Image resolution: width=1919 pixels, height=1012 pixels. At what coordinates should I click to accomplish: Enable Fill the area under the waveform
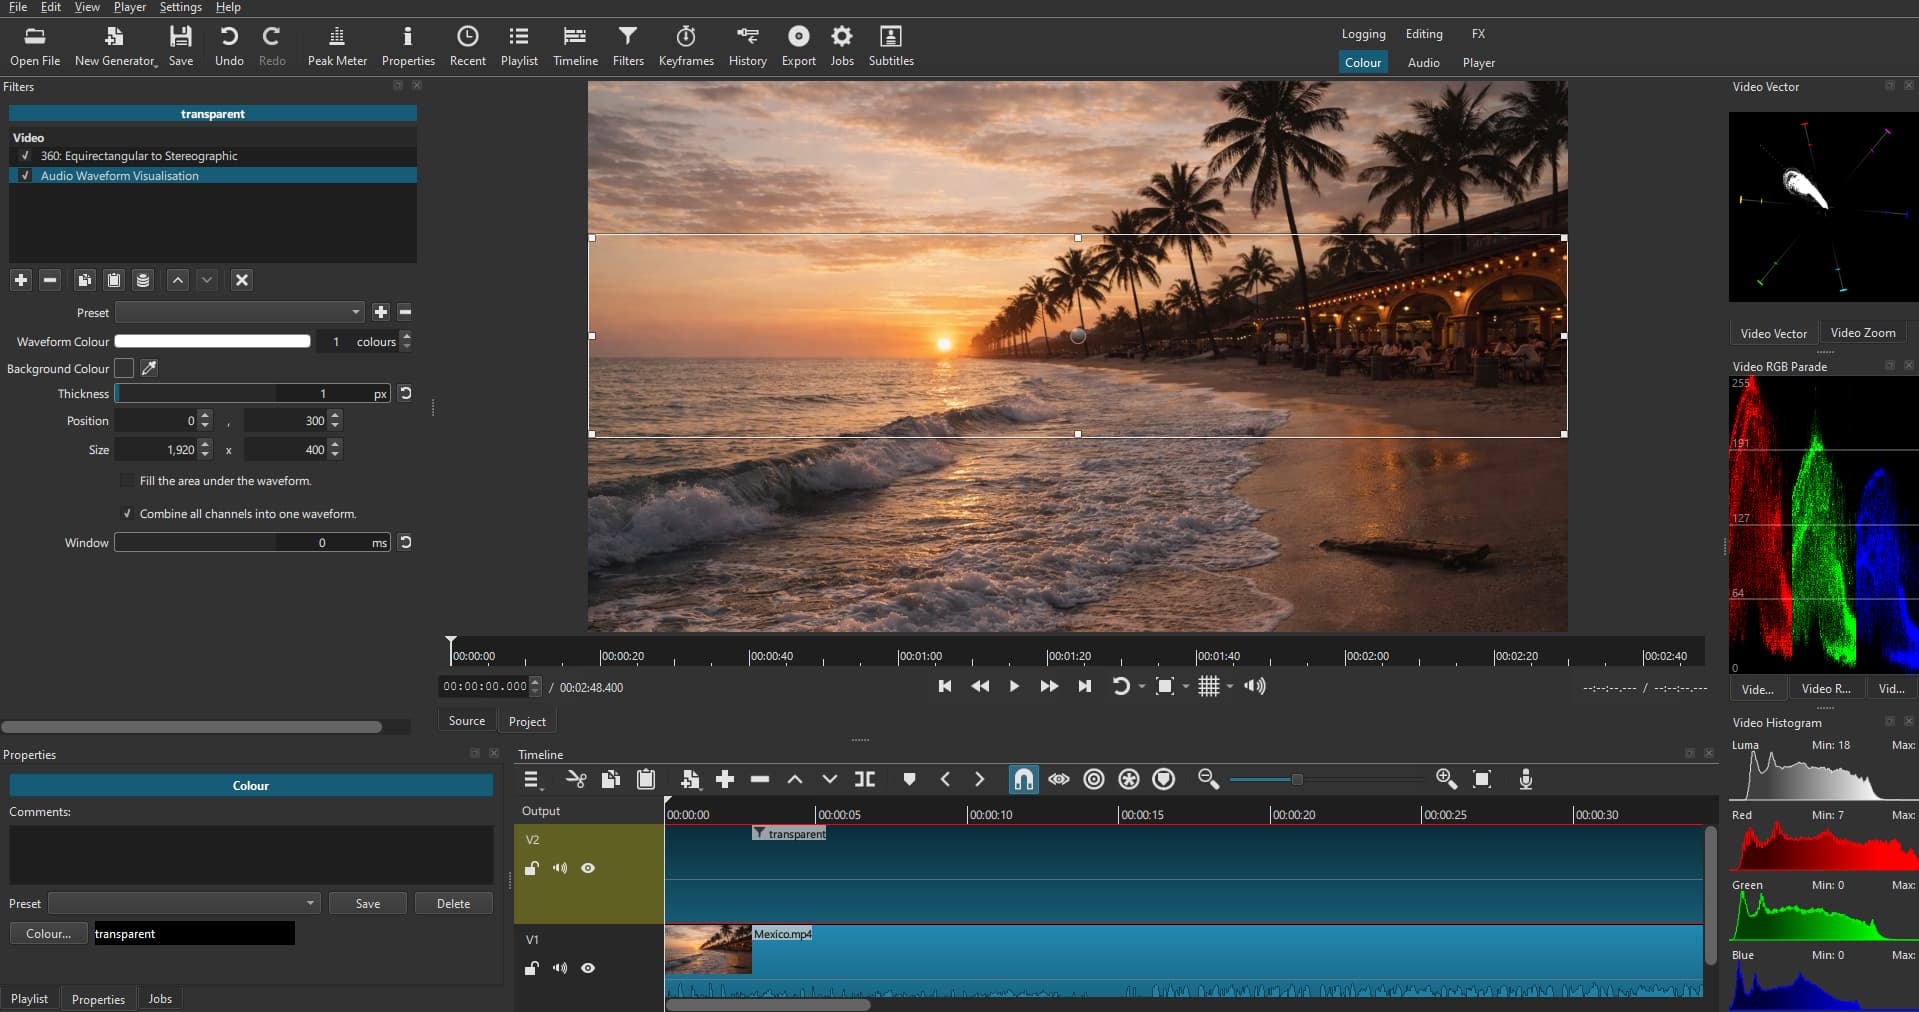tap(127, 481)
